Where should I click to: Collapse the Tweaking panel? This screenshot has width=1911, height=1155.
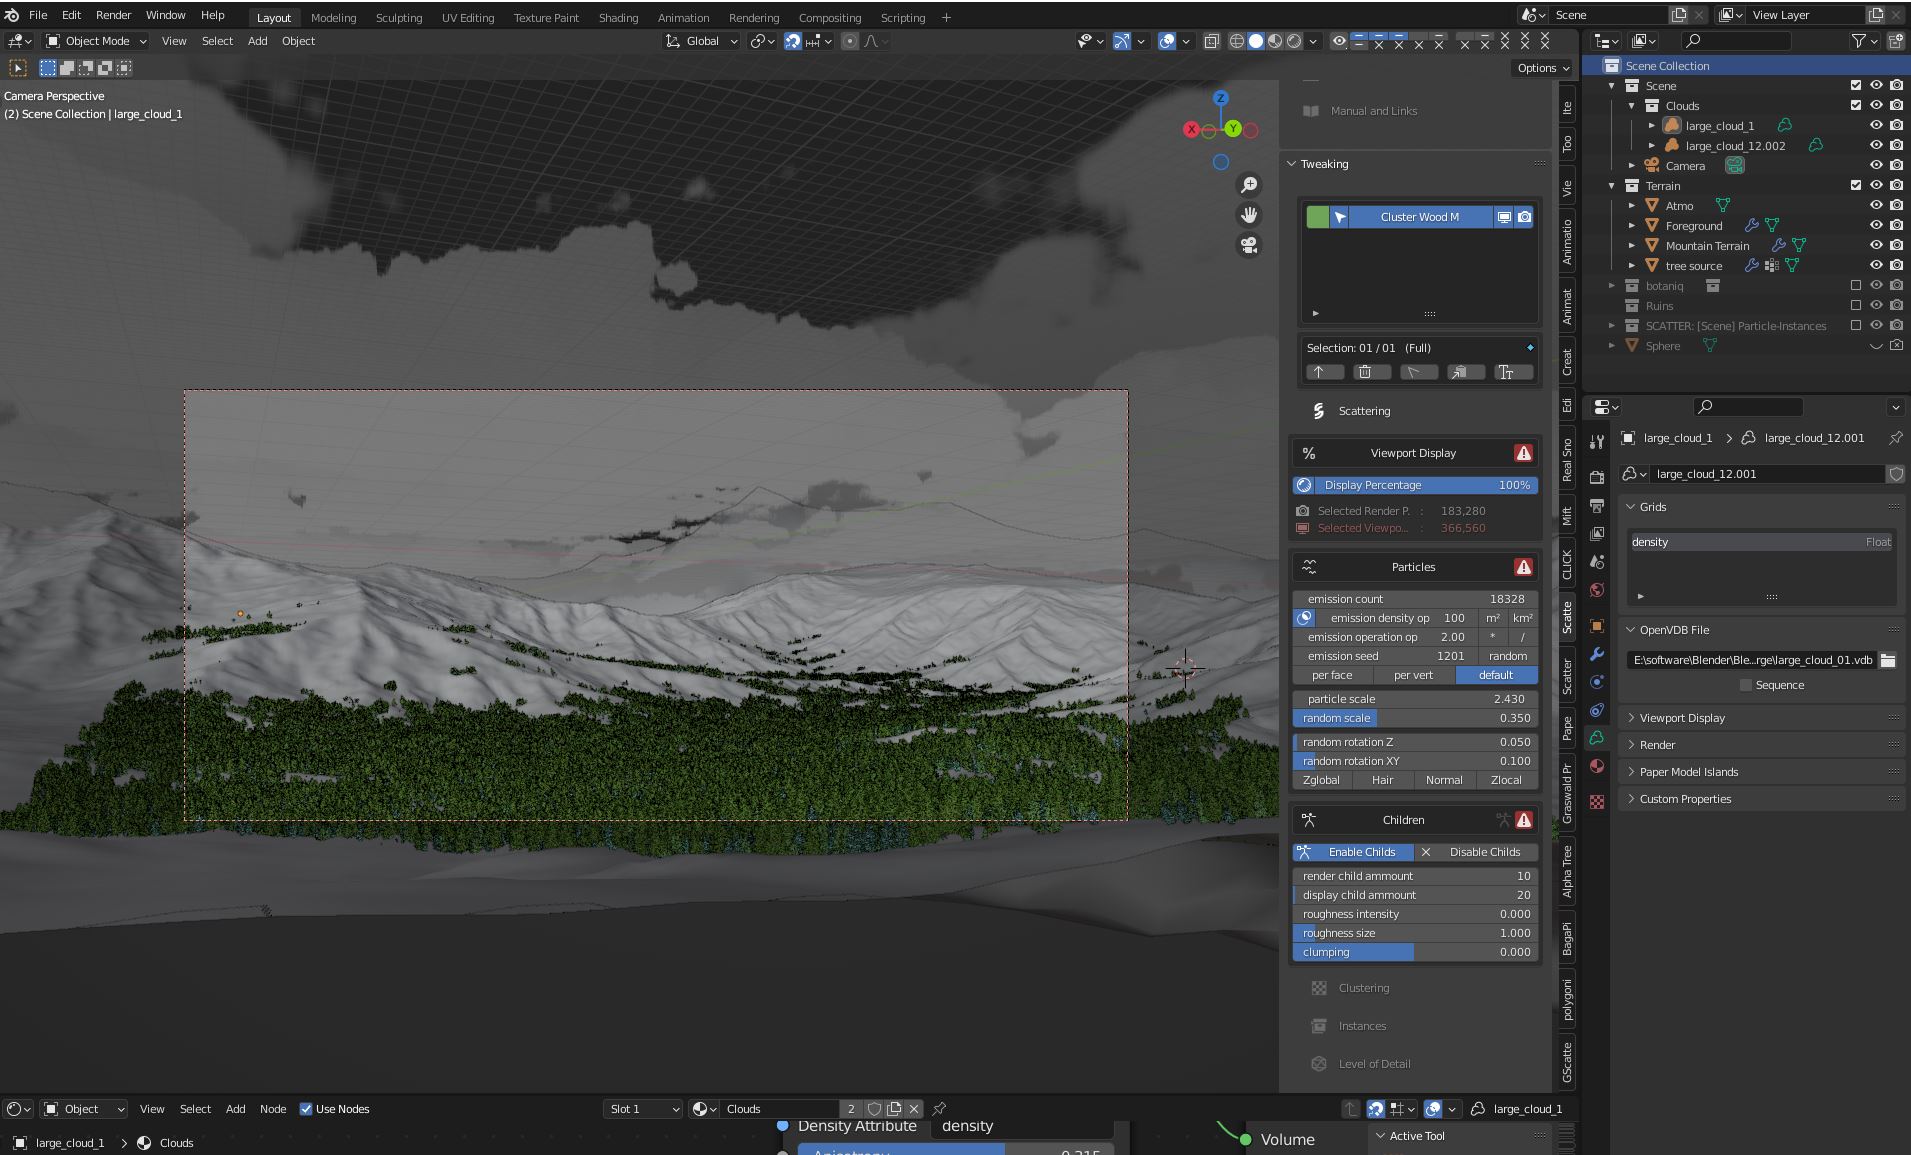(1291, 164)
